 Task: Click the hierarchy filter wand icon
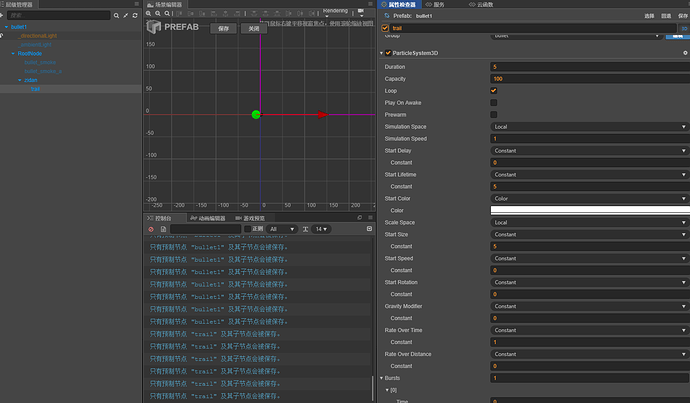click(126, 15)
